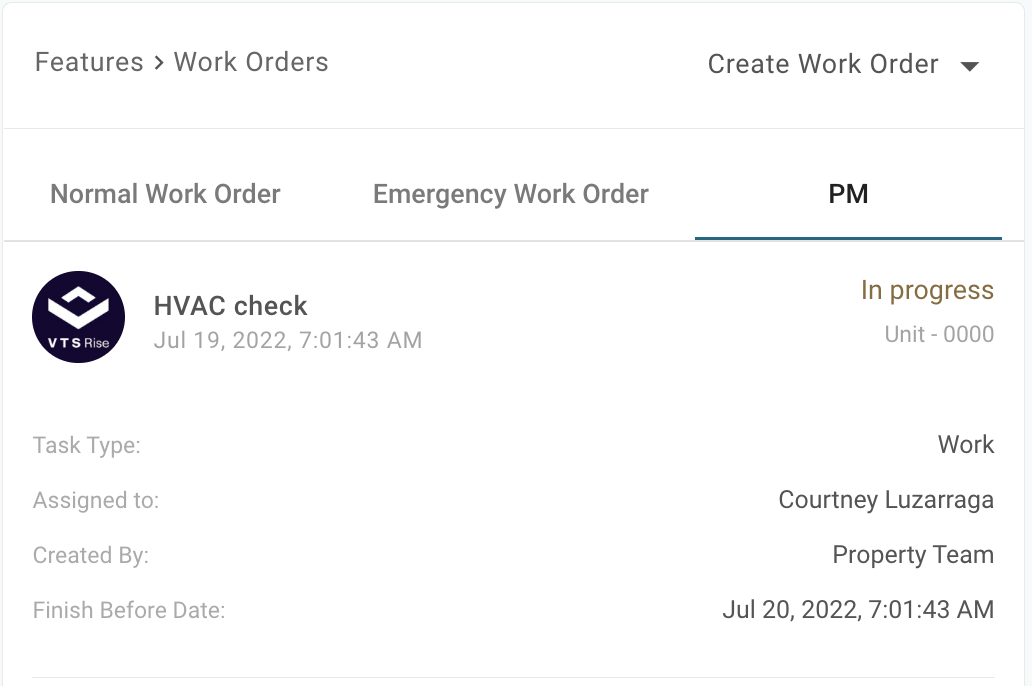Expand the Create Work Order dropdown arrow
Image resolution: width=1032 pixels, height=686 pixels.
[968, 66]
